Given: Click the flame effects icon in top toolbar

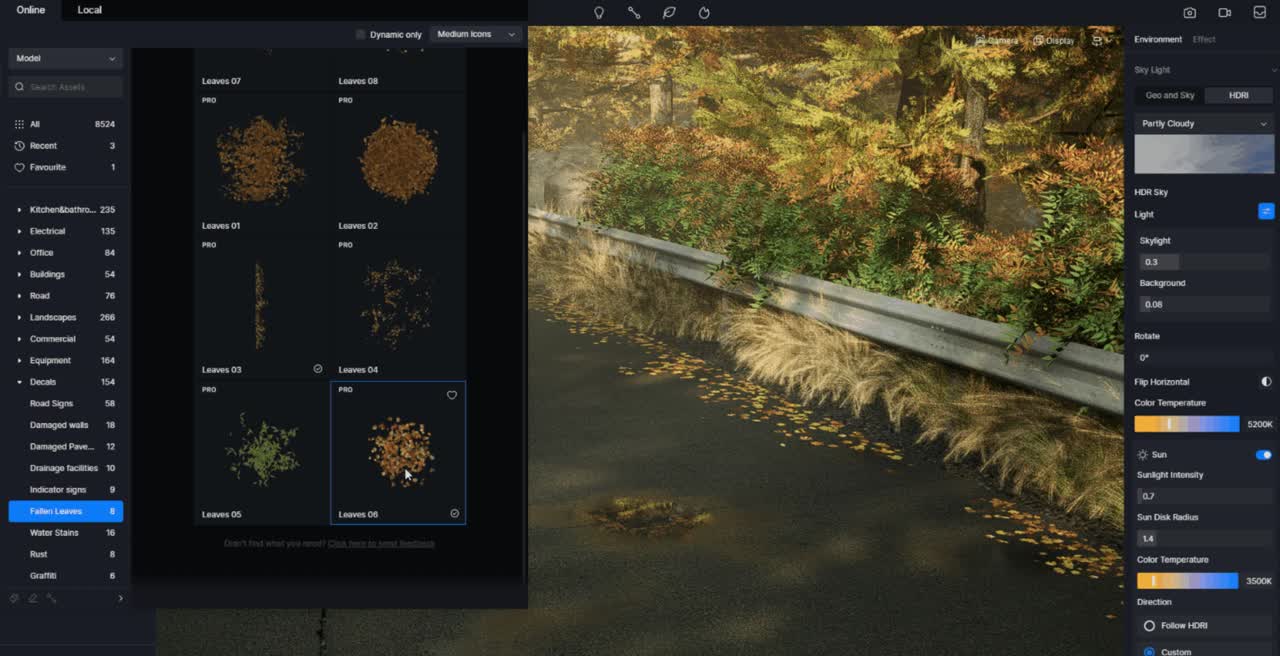Looking at the screenshot, I should [x=704, y=12].
